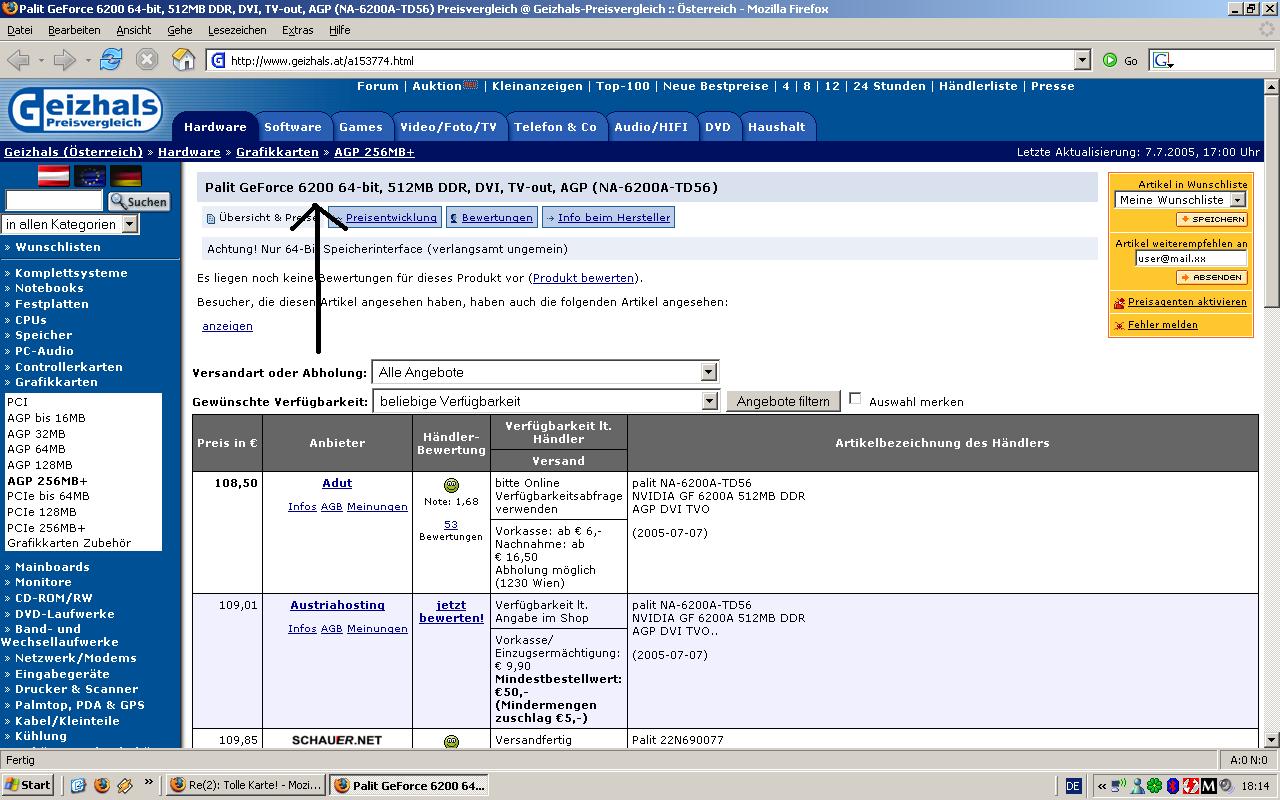Click the DE language indicator in taskbar
Screen dimensions: 1280x800
(x=1073, y=786)
